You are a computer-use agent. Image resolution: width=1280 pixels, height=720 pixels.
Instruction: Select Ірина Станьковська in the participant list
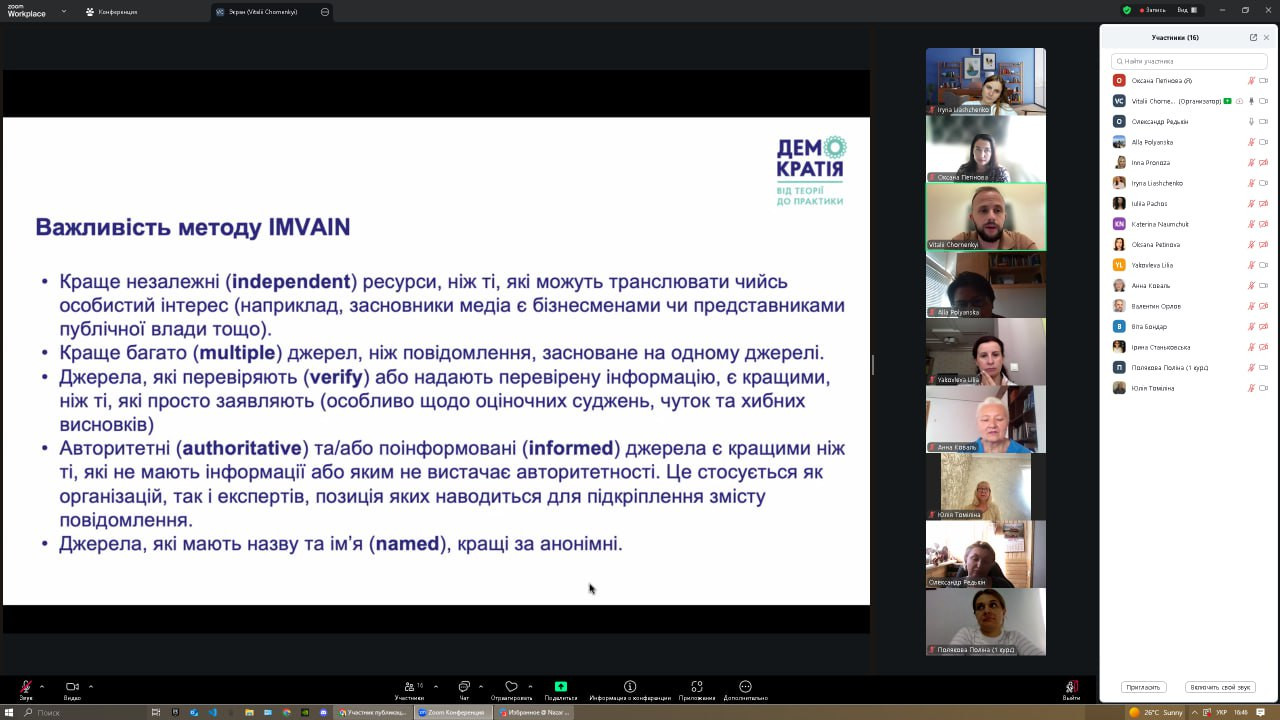point(1190,347)
